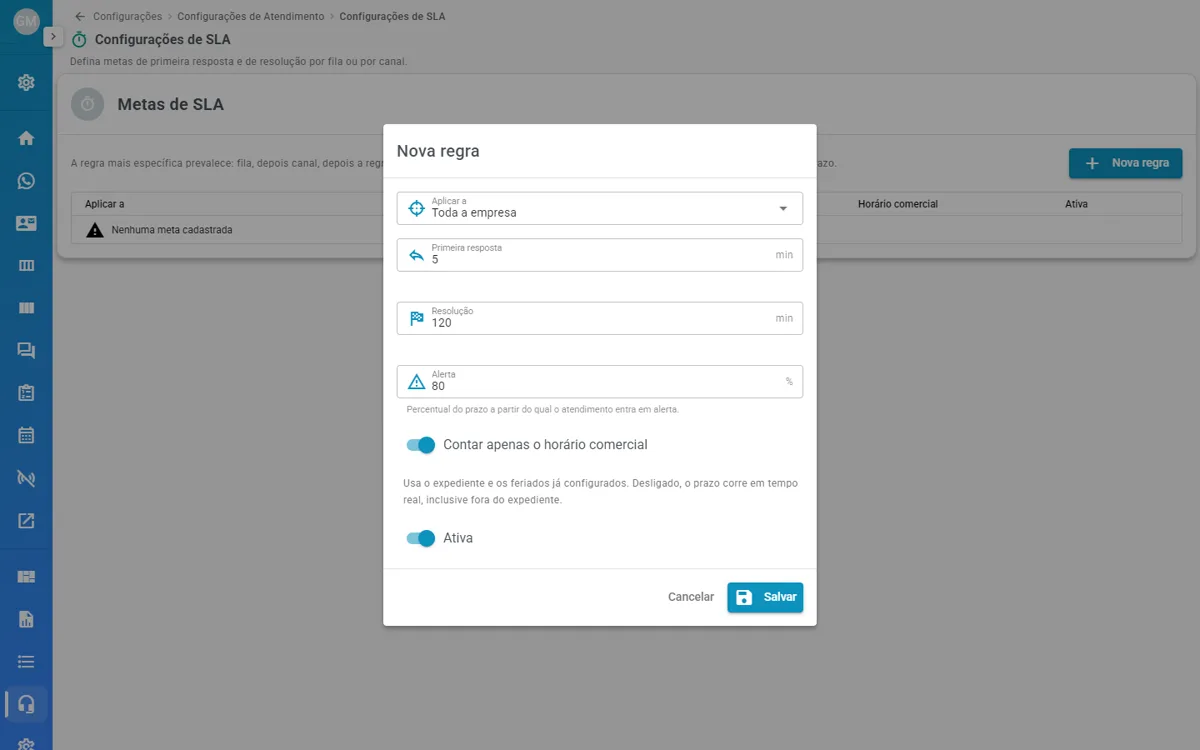Open the list icon in sidebar
1200x750 pixels.
[26, 661]
